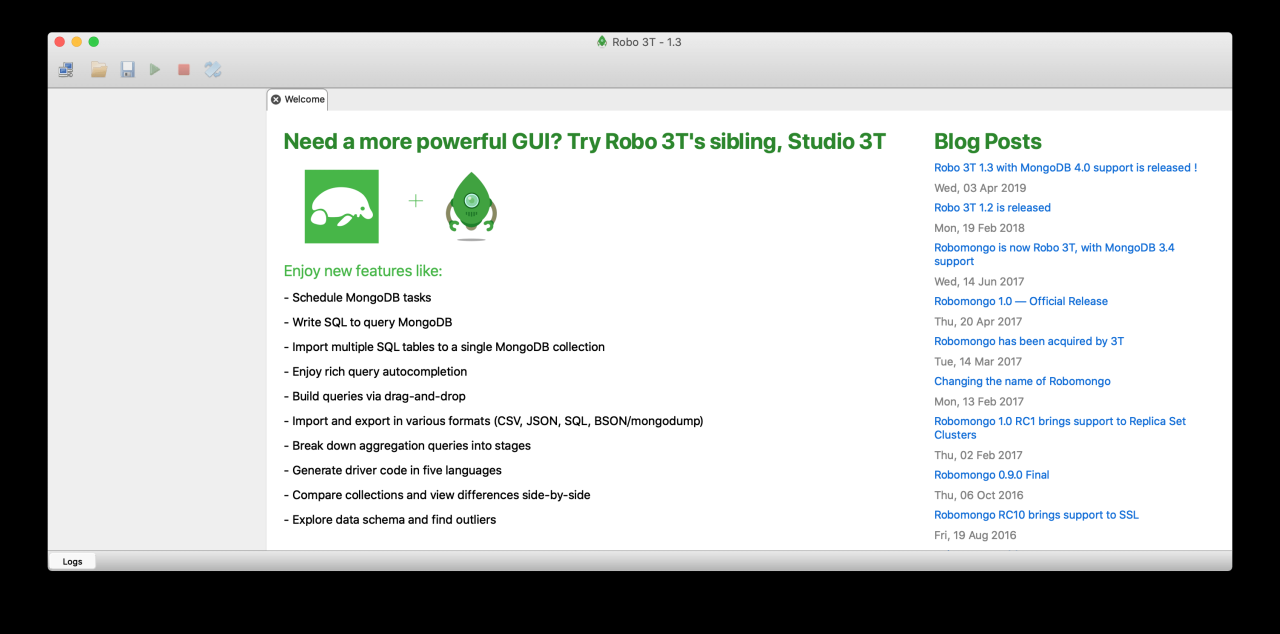Screen dimensions: 1280x634
Task: Click 'Write SQL to query MongoDB' item
Action: tap(368, 322)
